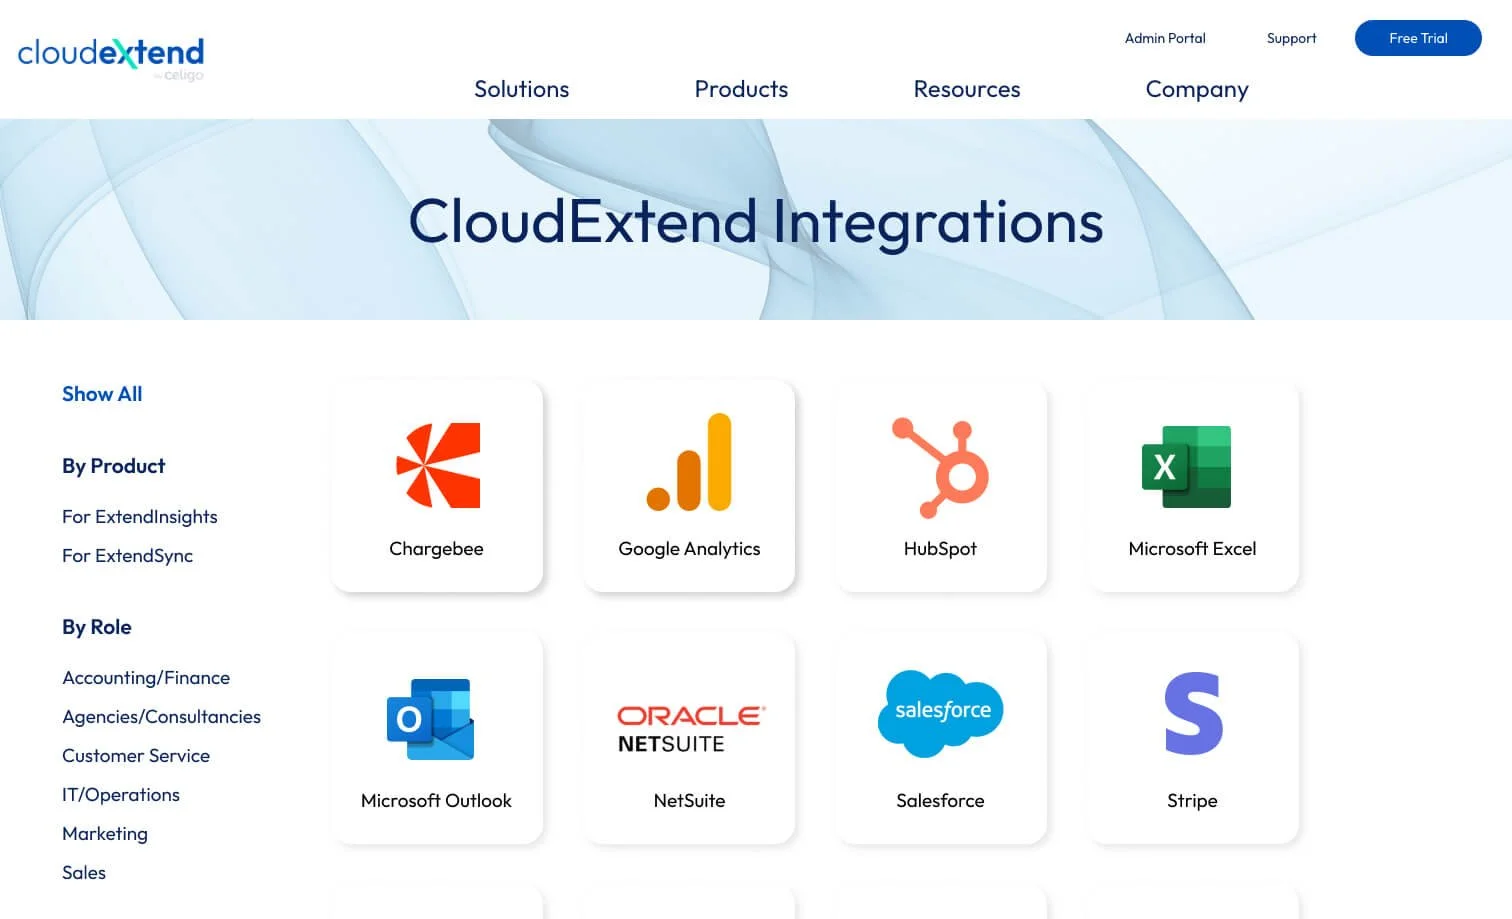The image size is (1512, 919).
Task: Filter by For ExtendInsights
Action: point(140,517)
